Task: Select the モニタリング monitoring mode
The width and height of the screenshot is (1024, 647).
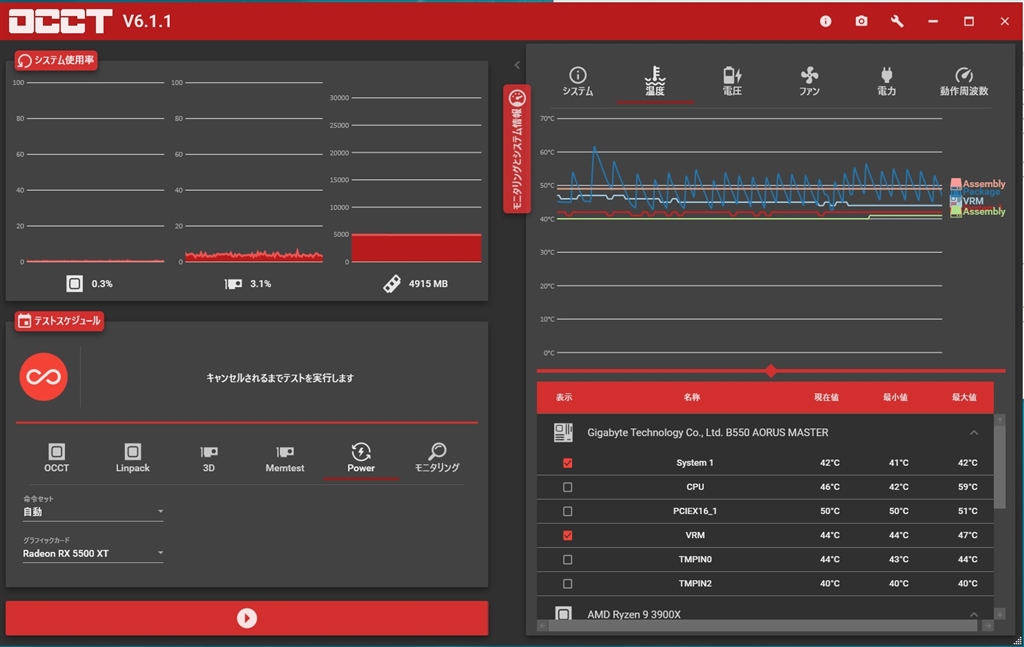Action: click(x=437, y=458)
